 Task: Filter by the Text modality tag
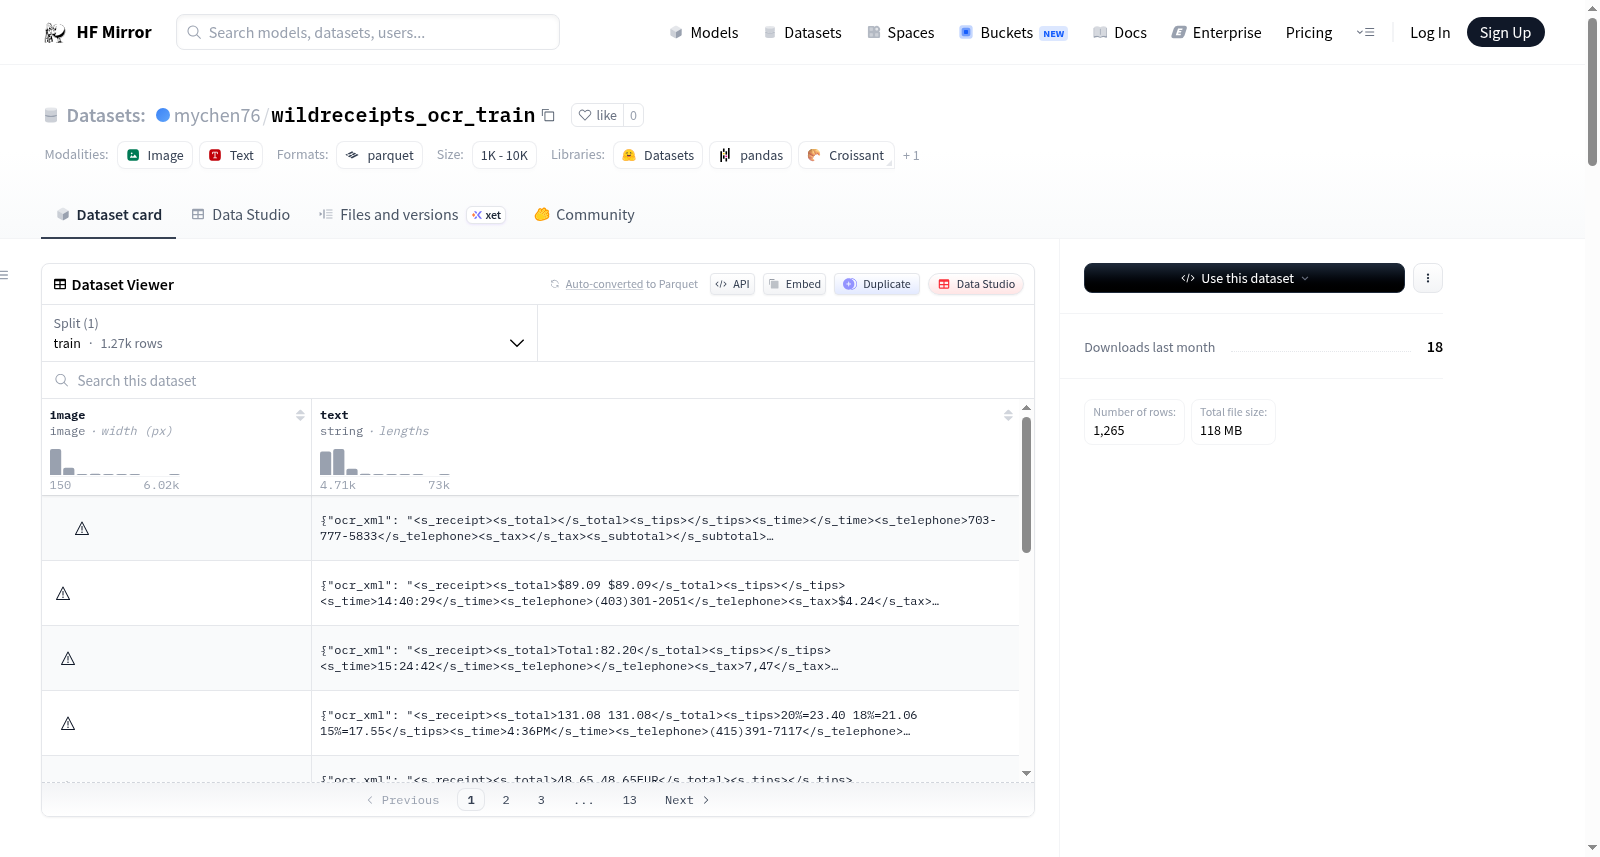tap(231, 155)
